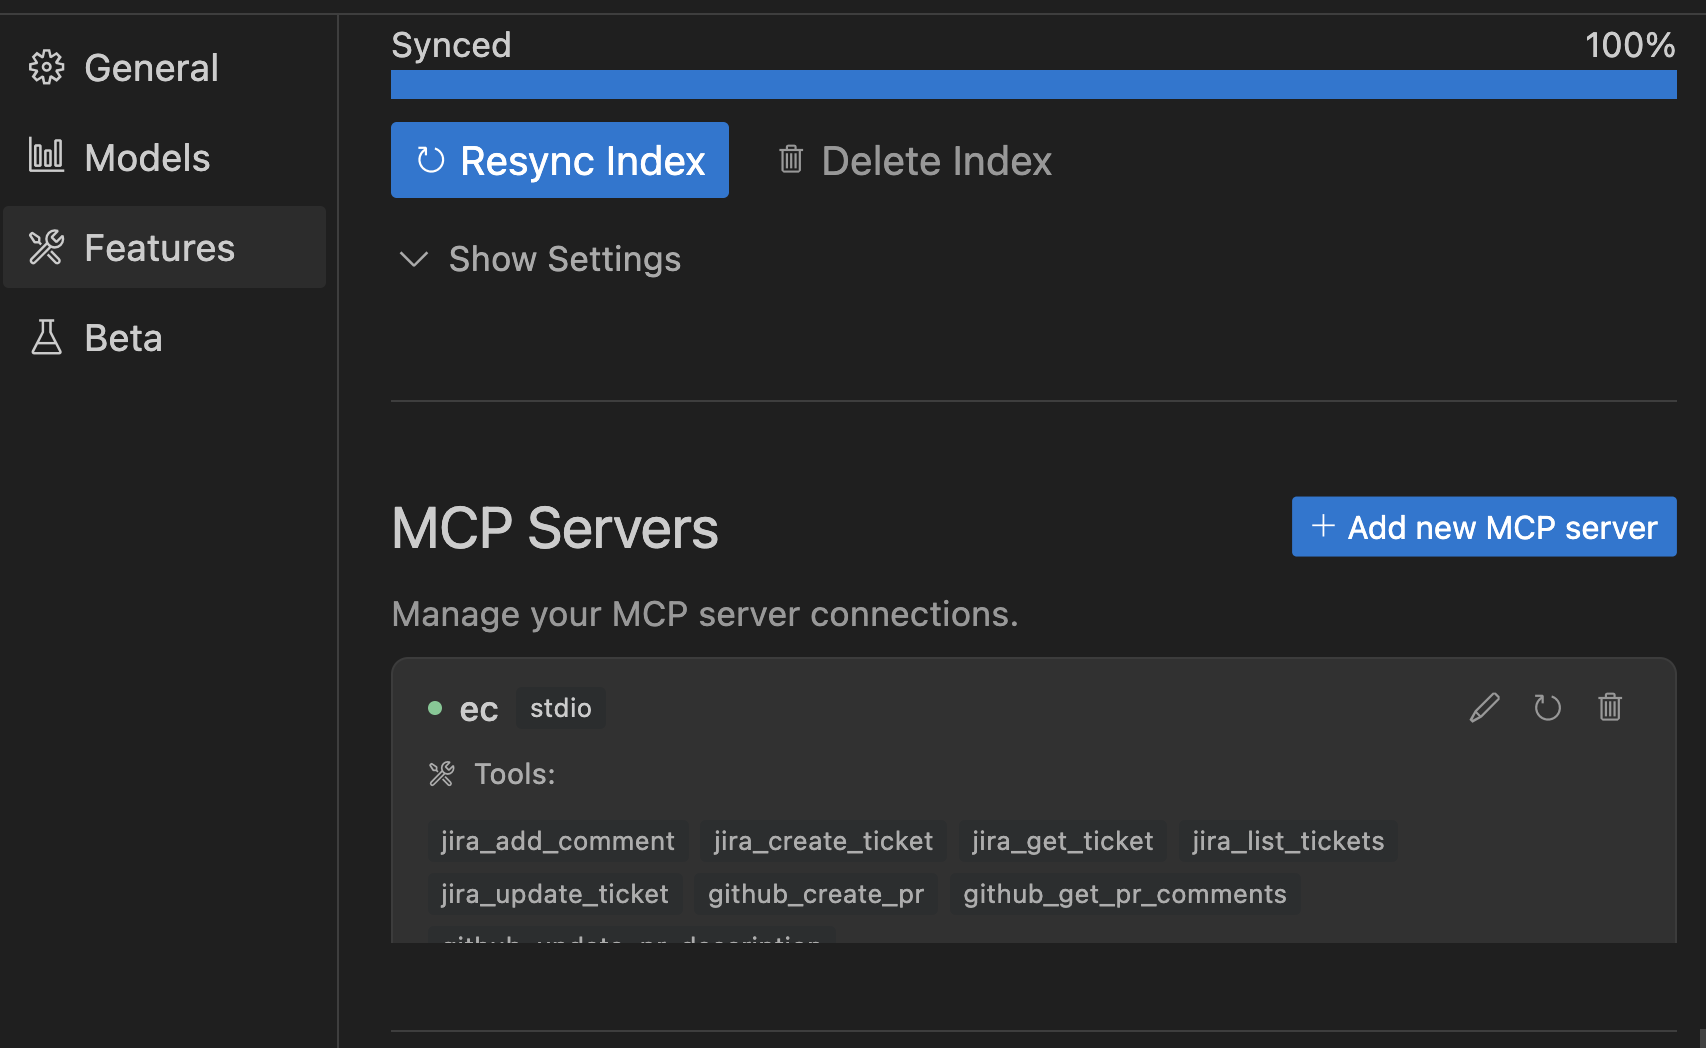Image resolution: width=1706 pixels, height=1048 pixels.
Task: Click the pencil icon to edit the ec server
Action: (1484, 707)
